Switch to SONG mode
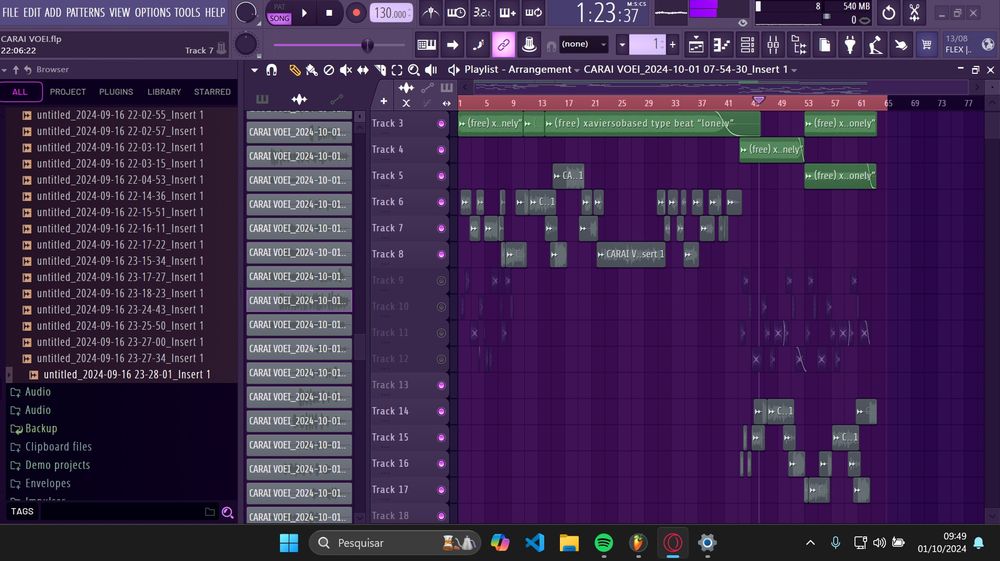This screenshot has width=1000, height=561. (x=279, y=18)
